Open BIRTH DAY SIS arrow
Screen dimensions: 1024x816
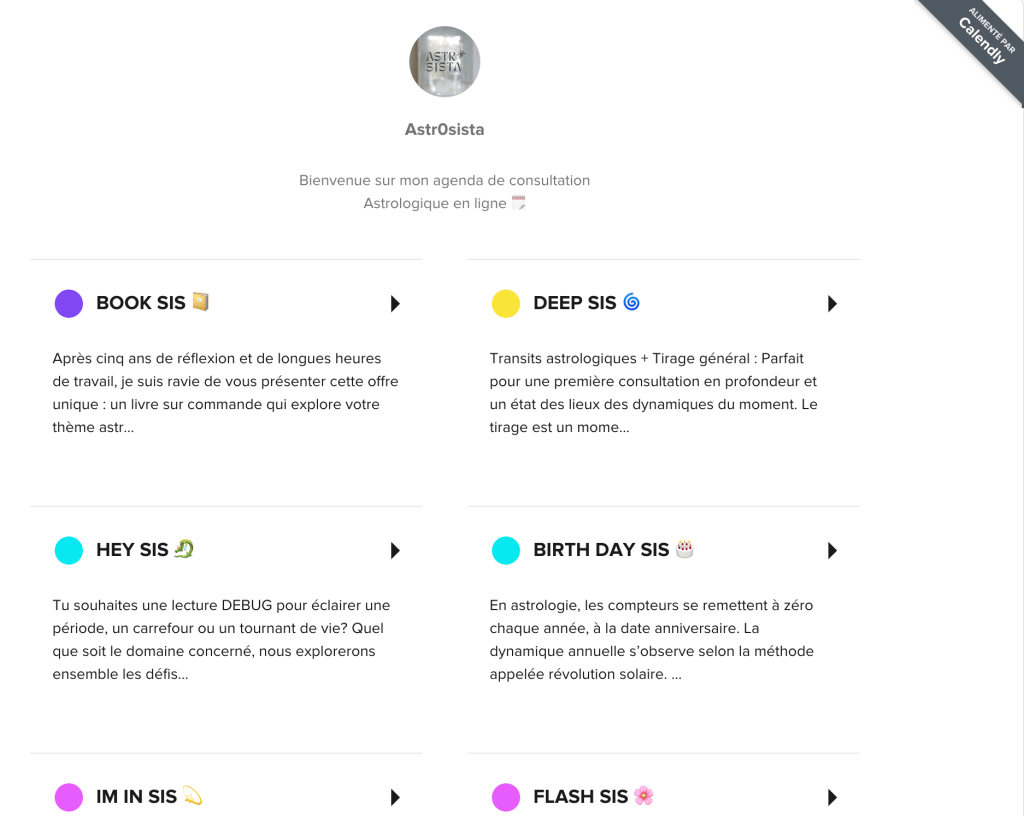[x=832, y=550]
